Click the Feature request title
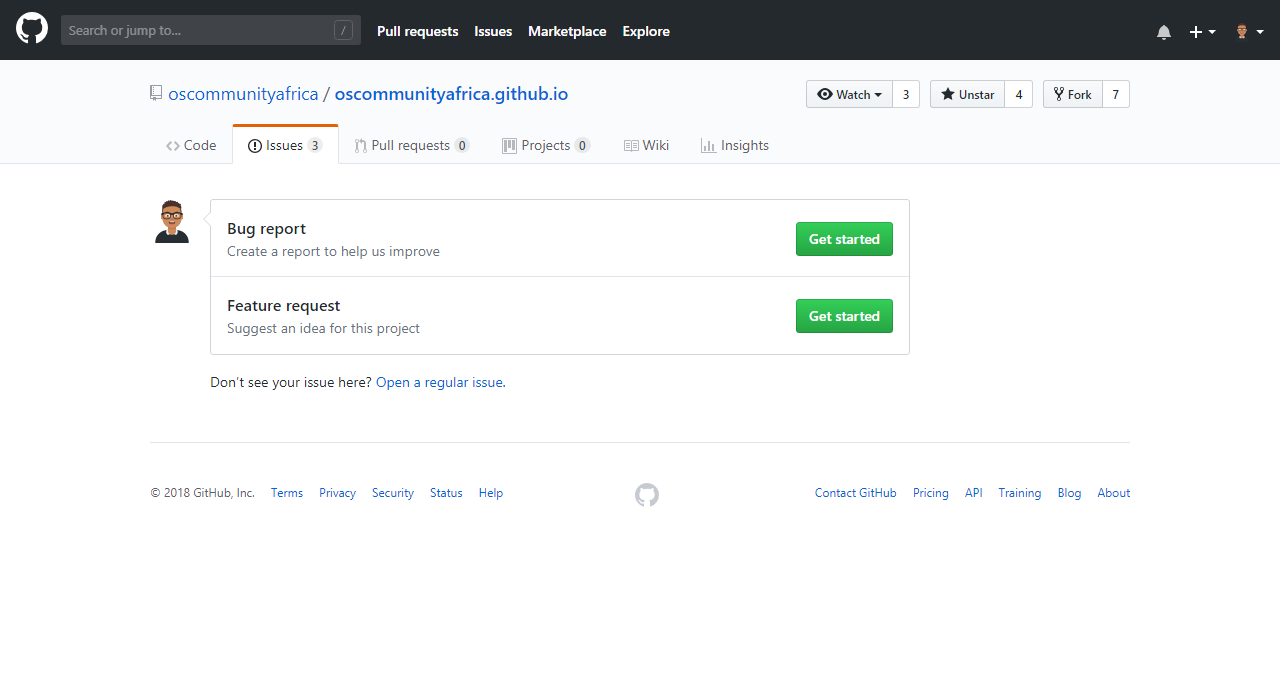 coord(284,306)
